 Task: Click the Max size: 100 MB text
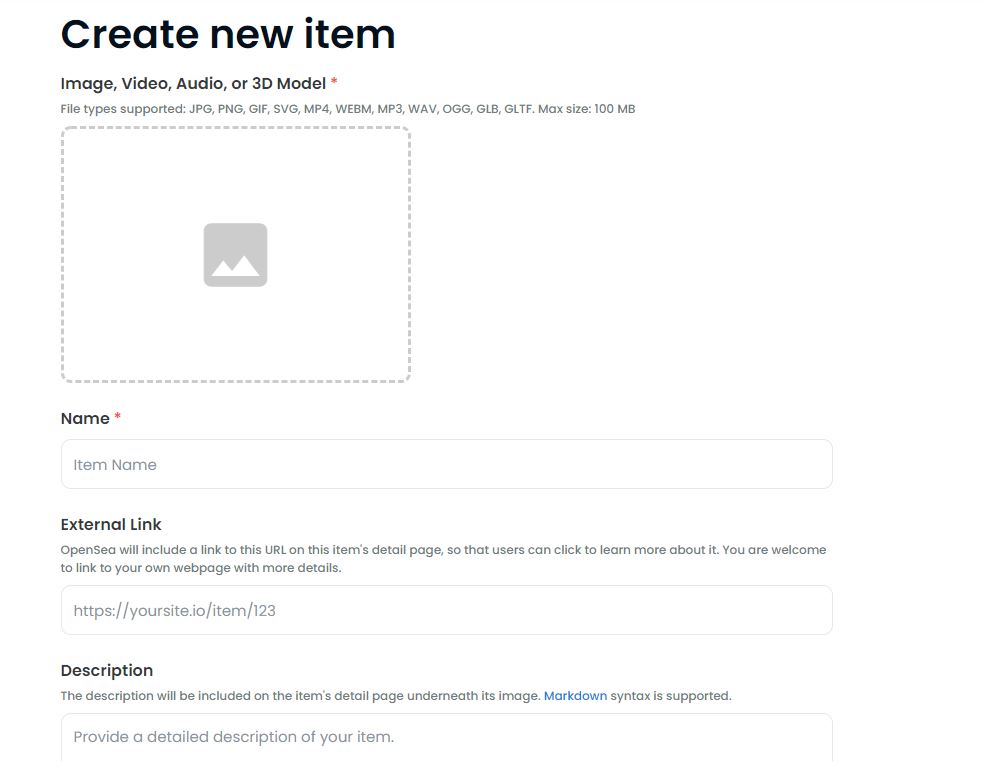tap(587, 109)
